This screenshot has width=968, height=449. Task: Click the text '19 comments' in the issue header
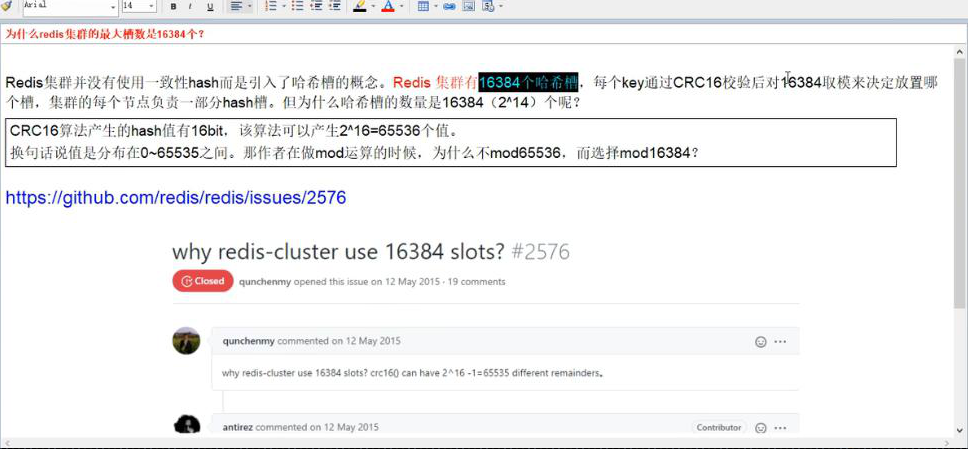(477, 282)
